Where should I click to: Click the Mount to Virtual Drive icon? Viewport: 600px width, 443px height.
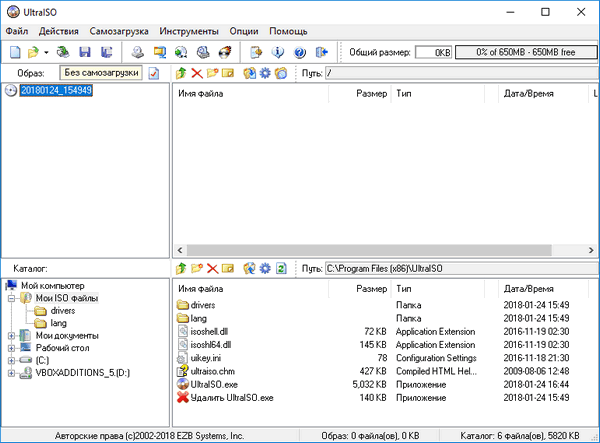point(203,52)
